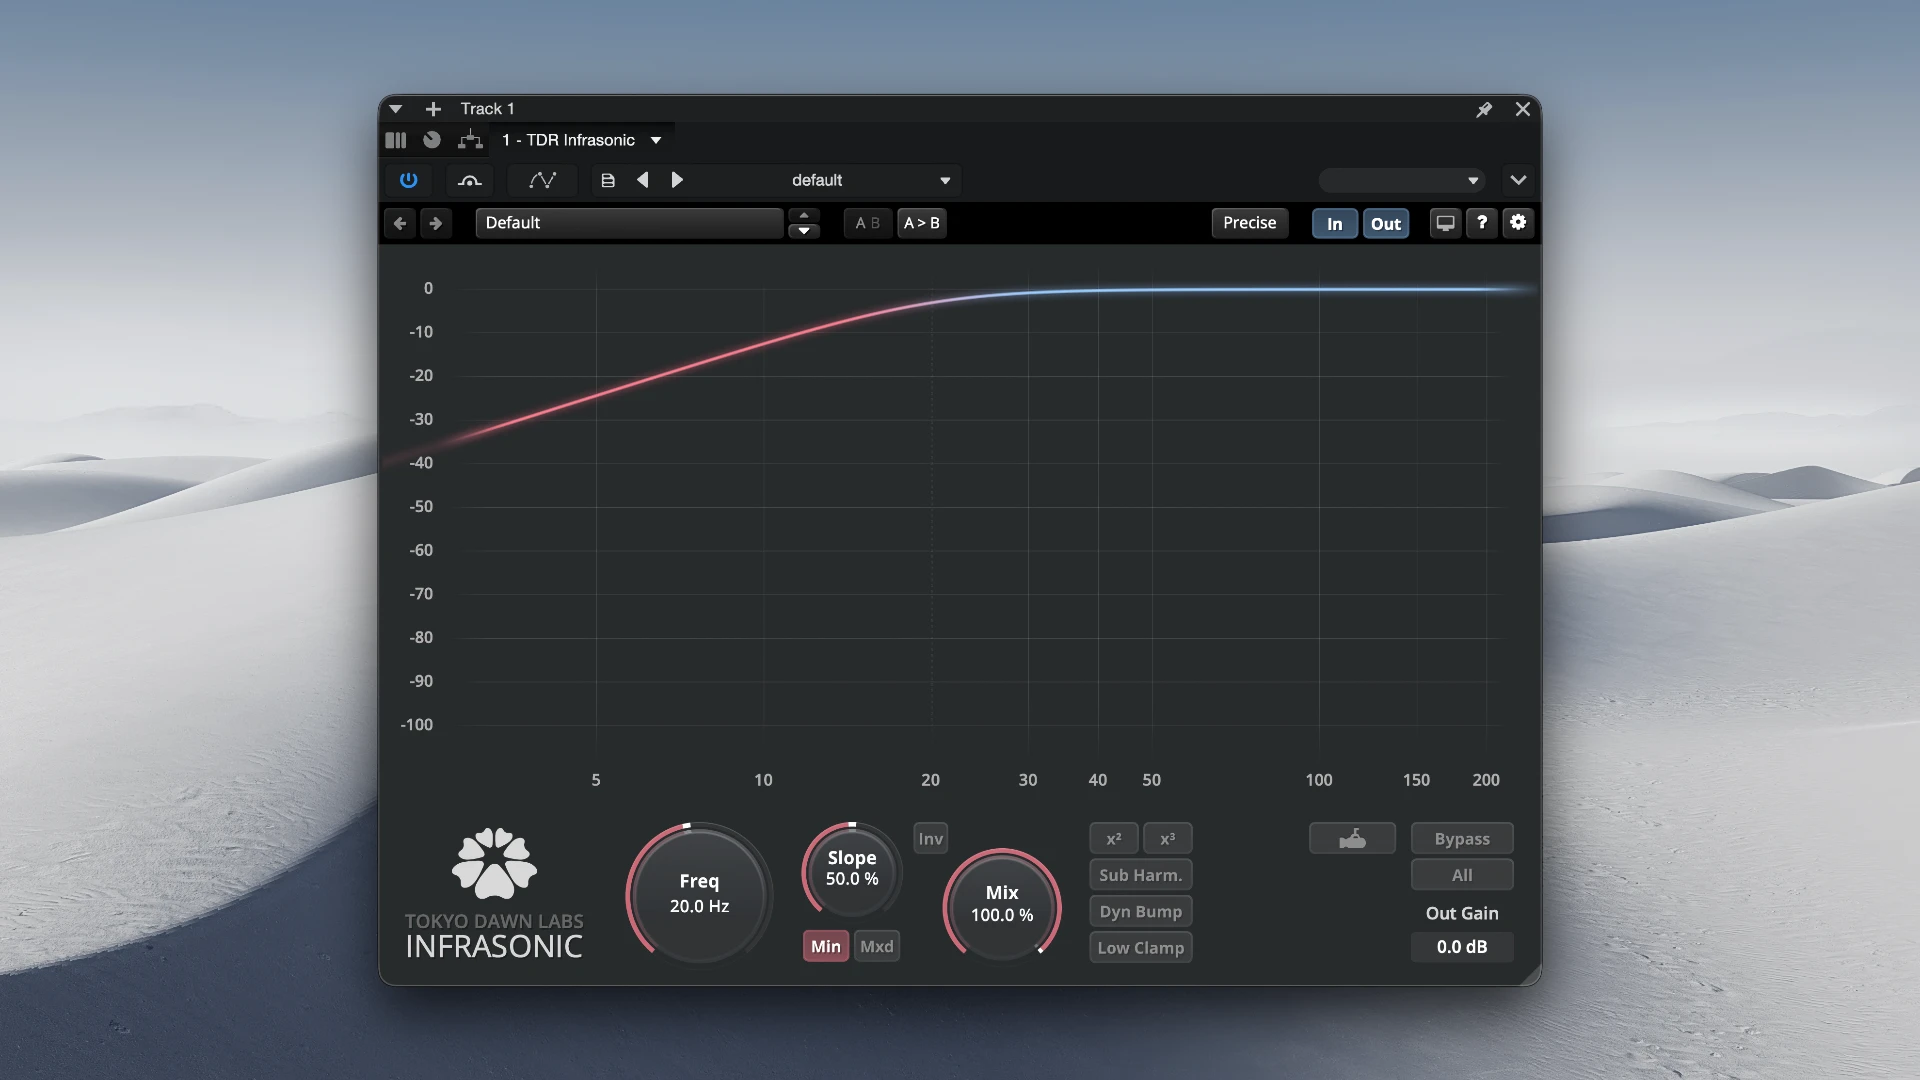Click the All button below Bypass
The height and width of the screenshot is (1080, 1920).
coord(1462,875)
